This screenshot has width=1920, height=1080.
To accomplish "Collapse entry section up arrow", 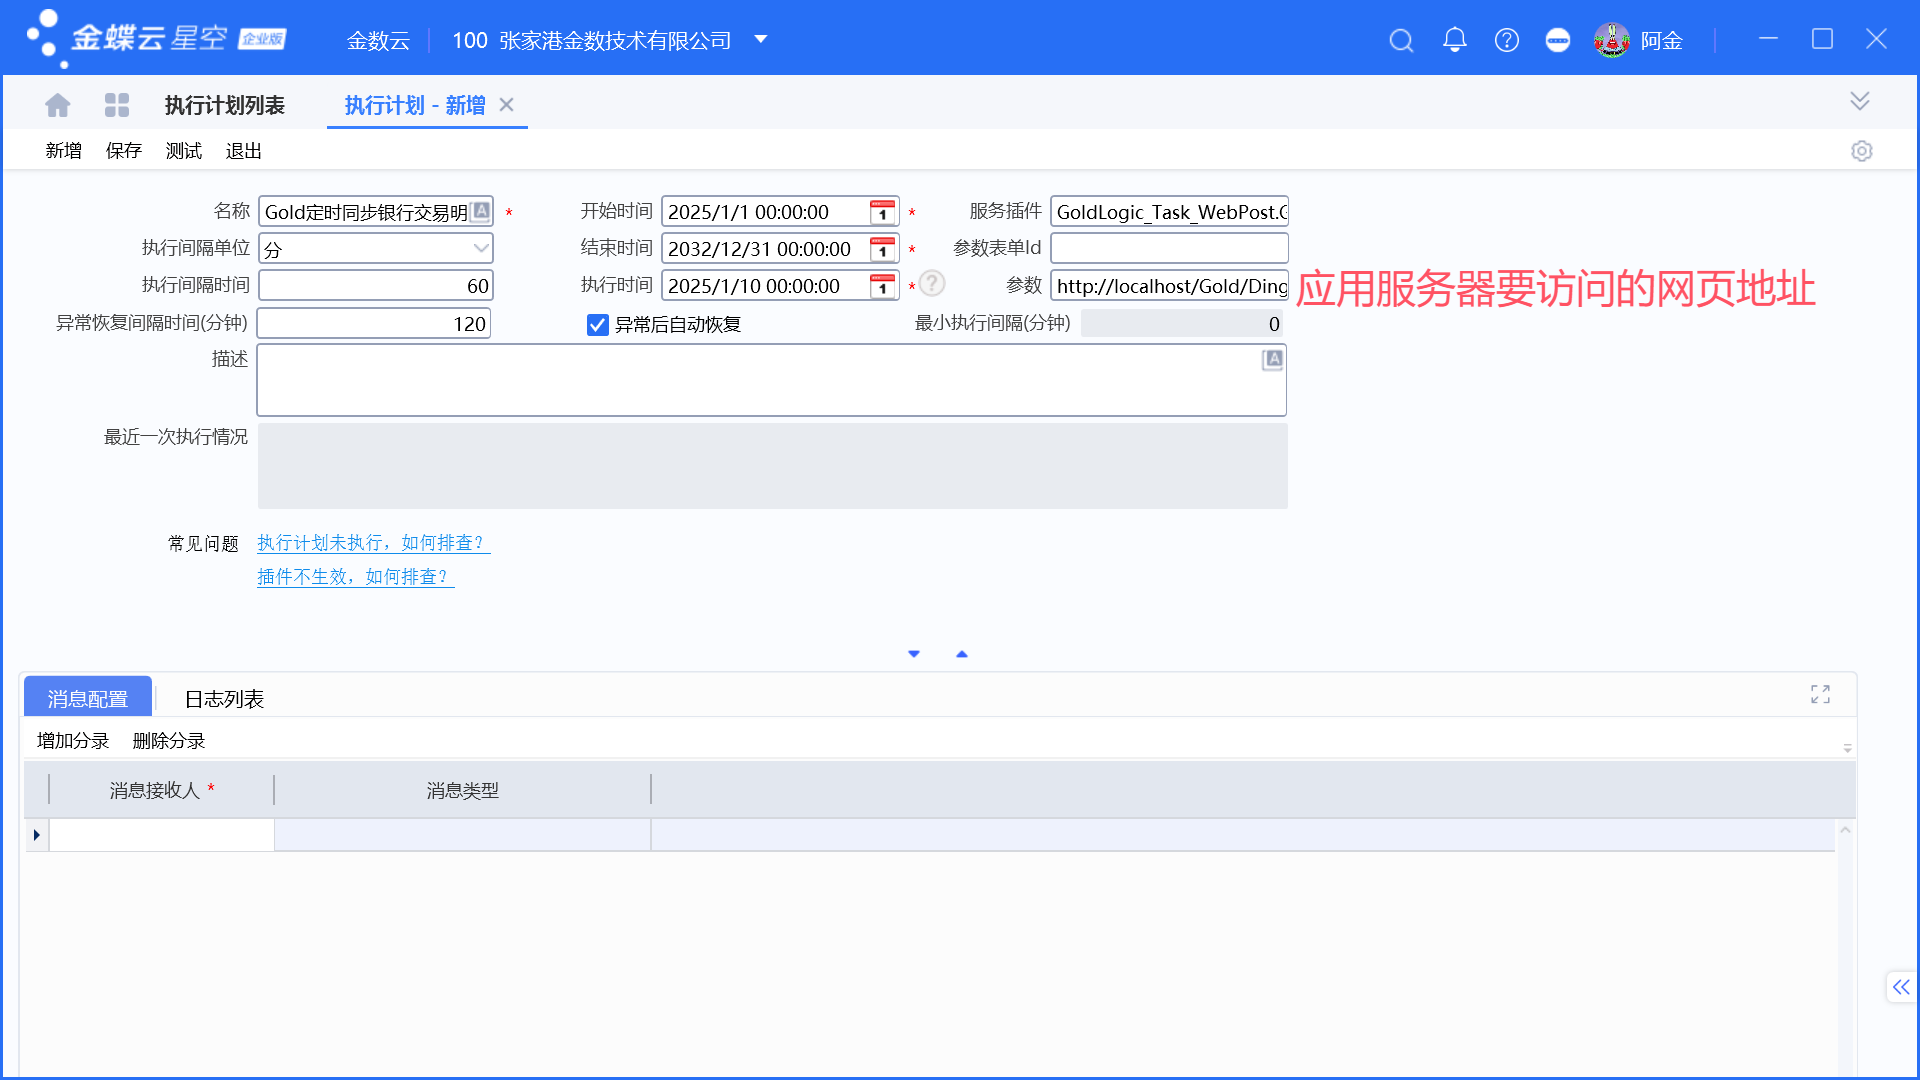I will 962,654.
